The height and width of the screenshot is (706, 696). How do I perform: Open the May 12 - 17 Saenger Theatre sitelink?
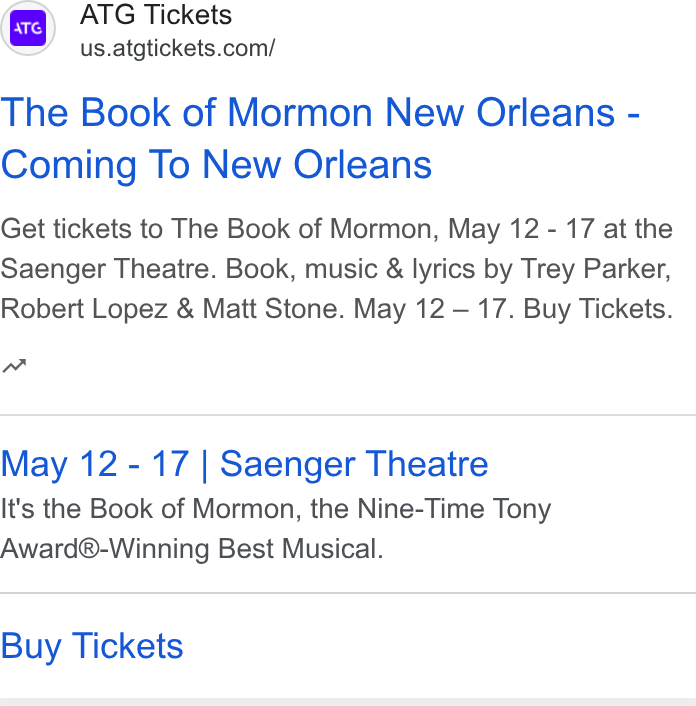[x=244, y=464]
